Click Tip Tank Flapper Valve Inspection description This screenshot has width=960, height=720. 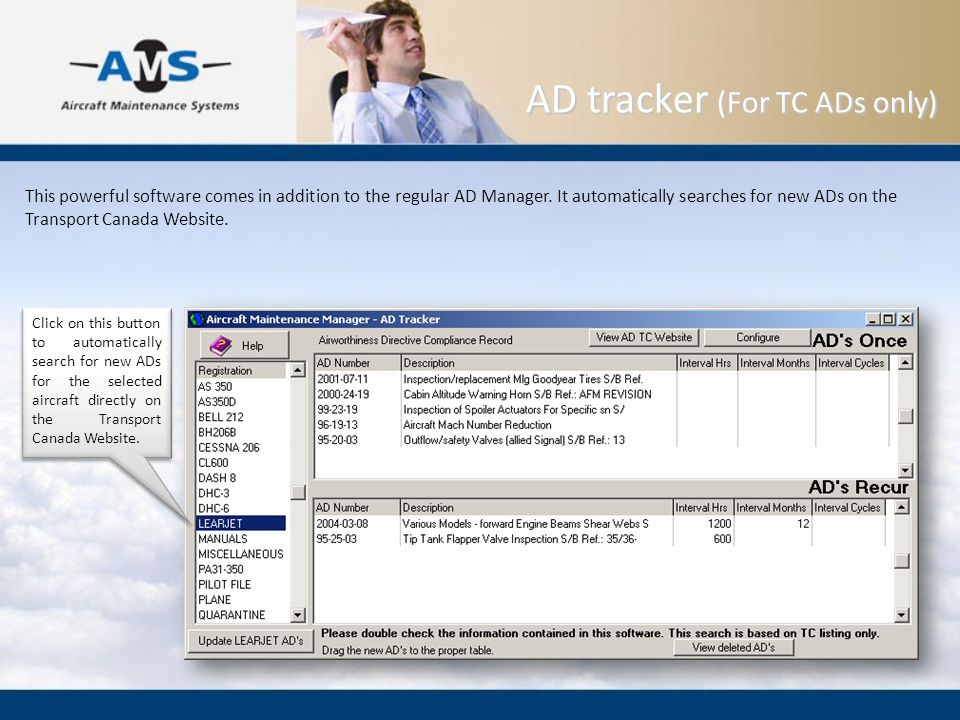[519, 539]
